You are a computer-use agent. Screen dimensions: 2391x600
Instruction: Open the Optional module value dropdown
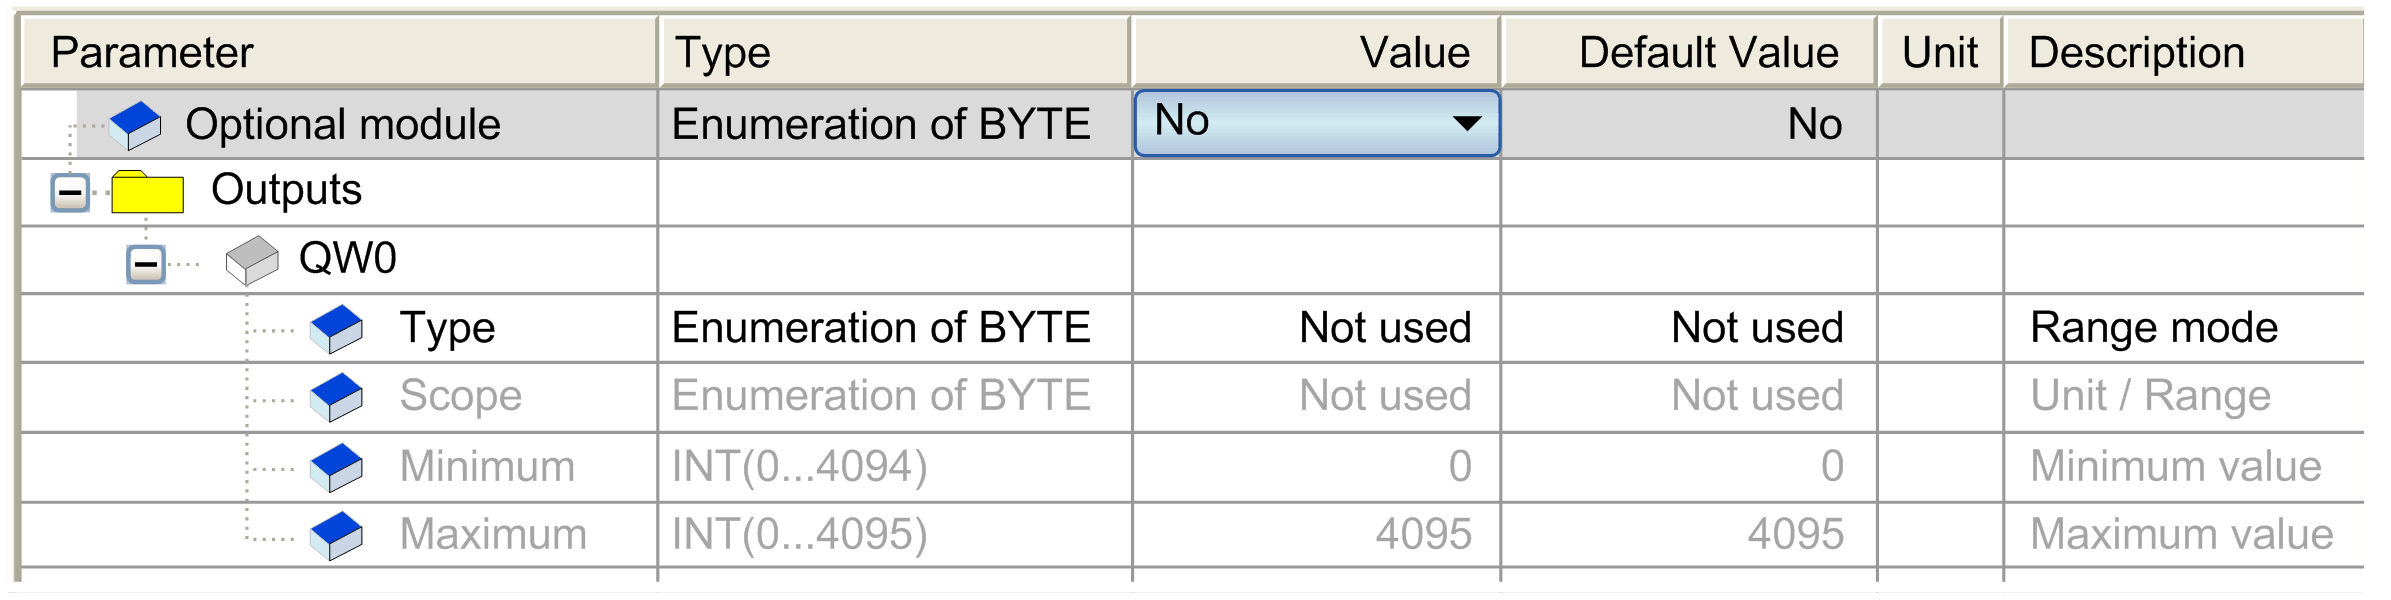[1466, 124]
